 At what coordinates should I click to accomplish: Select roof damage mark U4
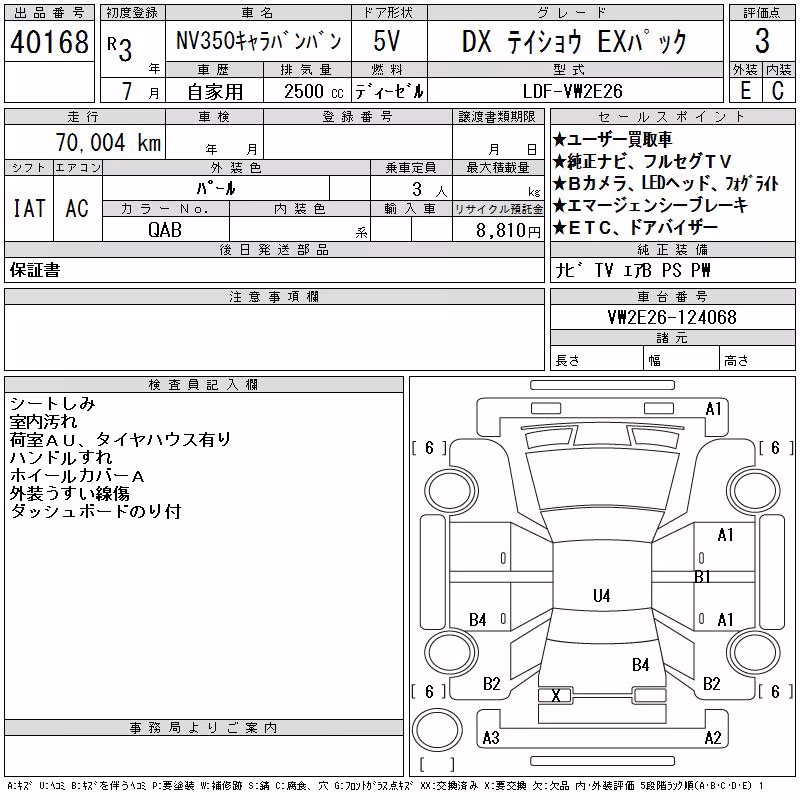click(x=602, y=595)
